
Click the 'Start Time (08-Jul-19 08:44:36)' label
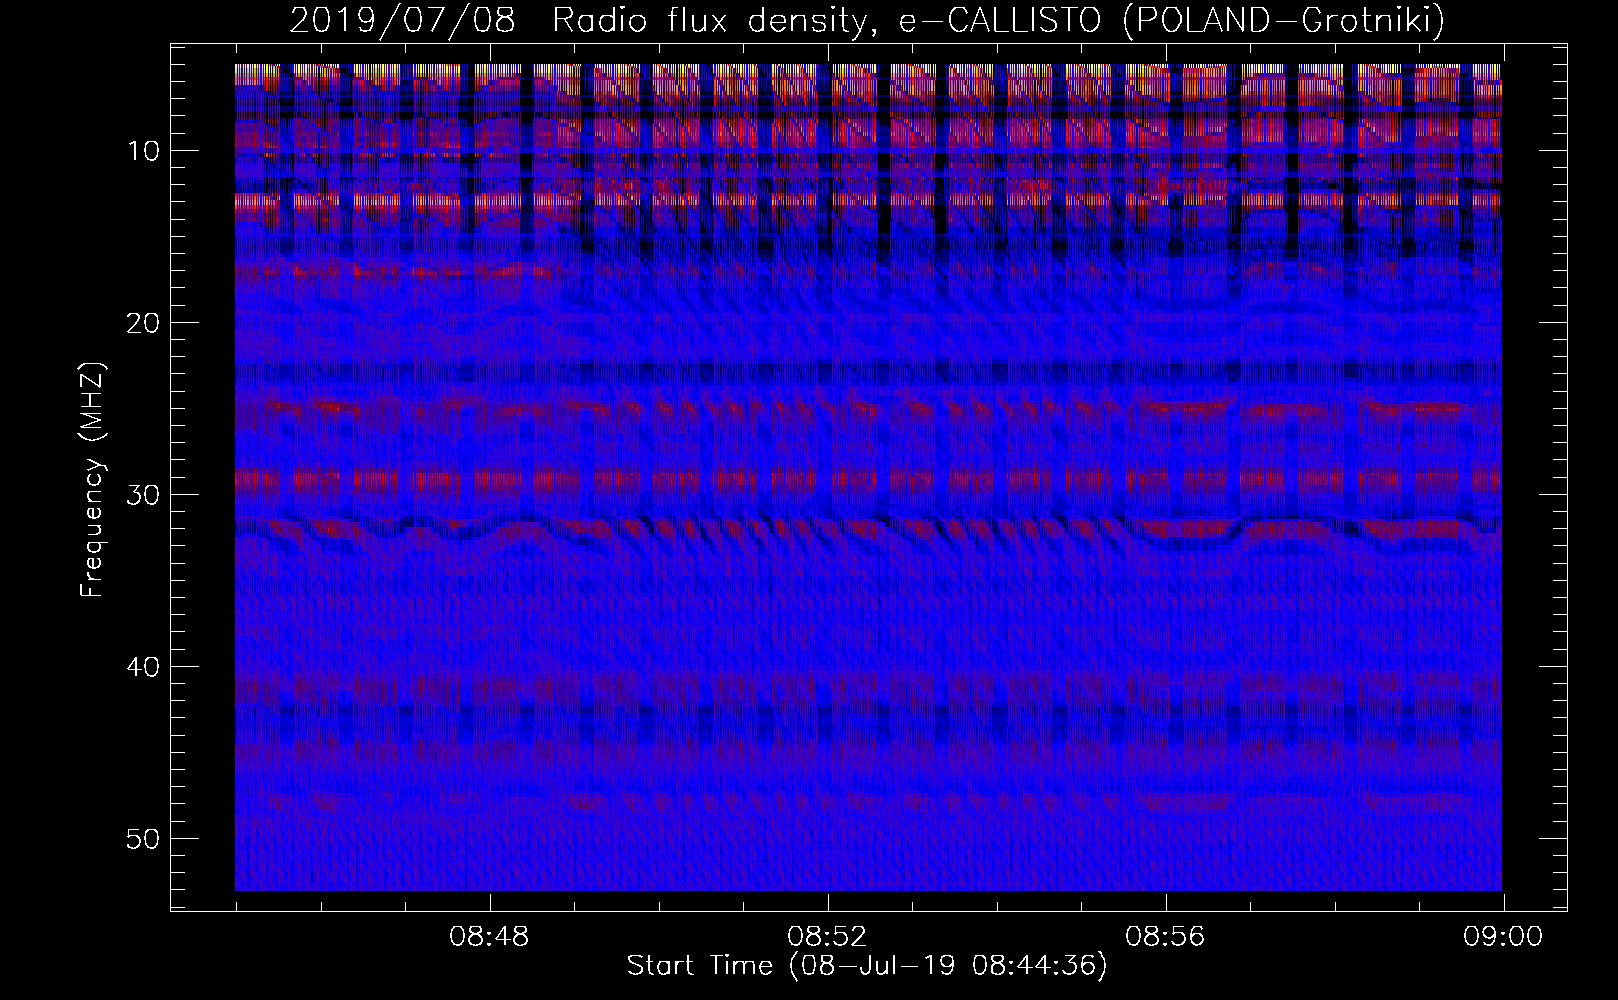867,966
